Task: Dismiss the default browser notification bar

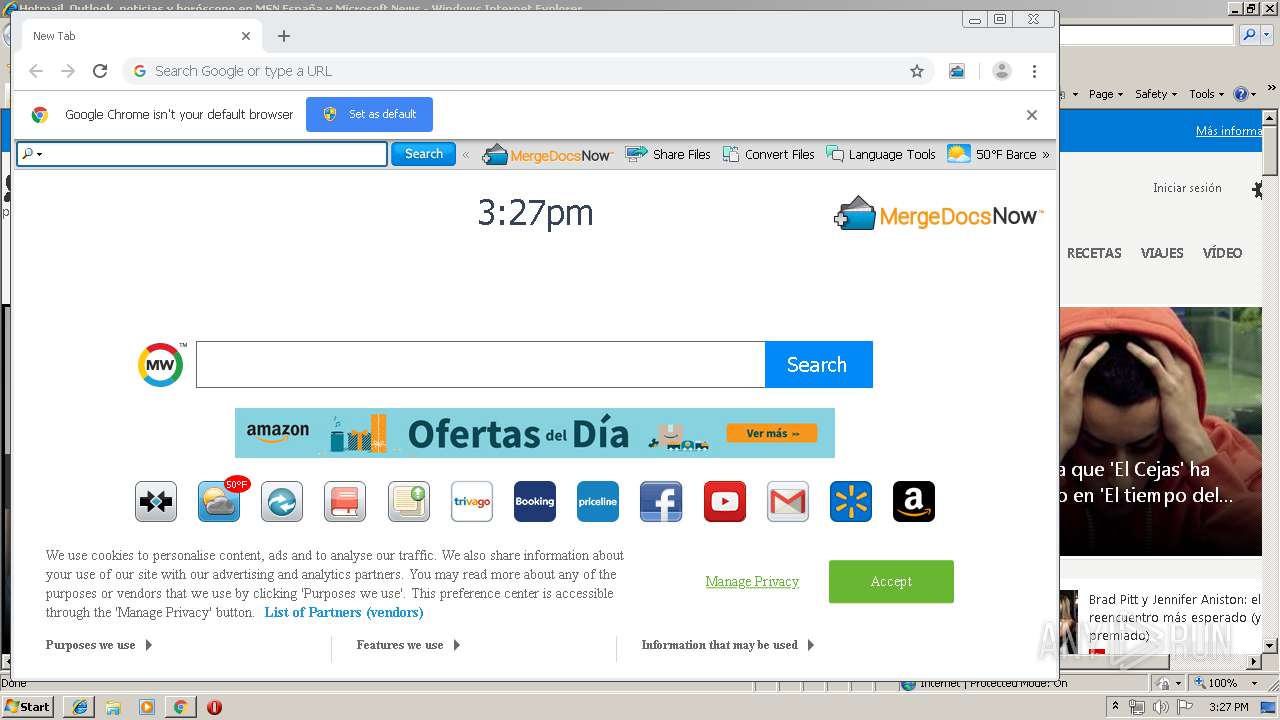Action: (1032, 115)
